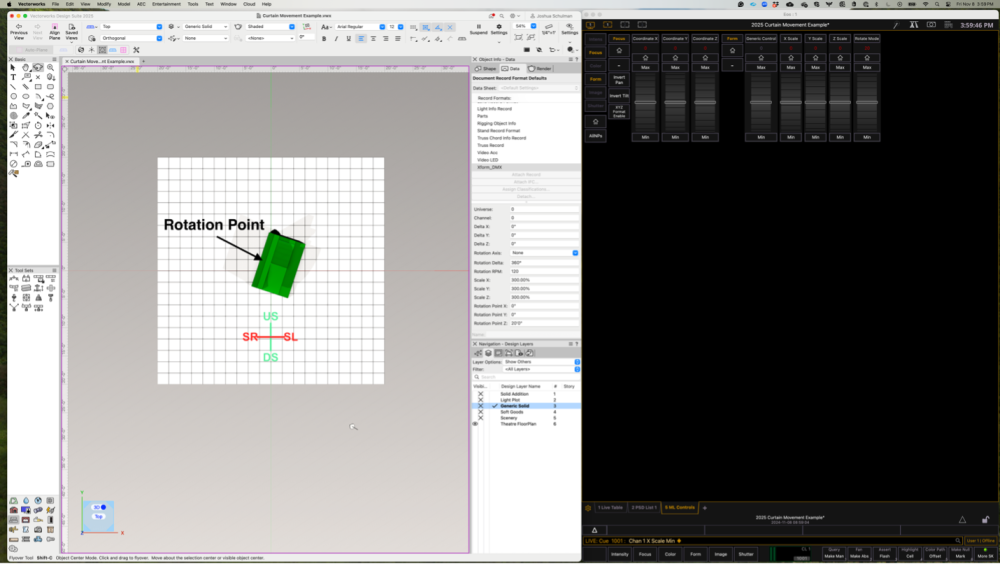Toggle visibility of Theatre FloorPlan layer

coord(475,424)
